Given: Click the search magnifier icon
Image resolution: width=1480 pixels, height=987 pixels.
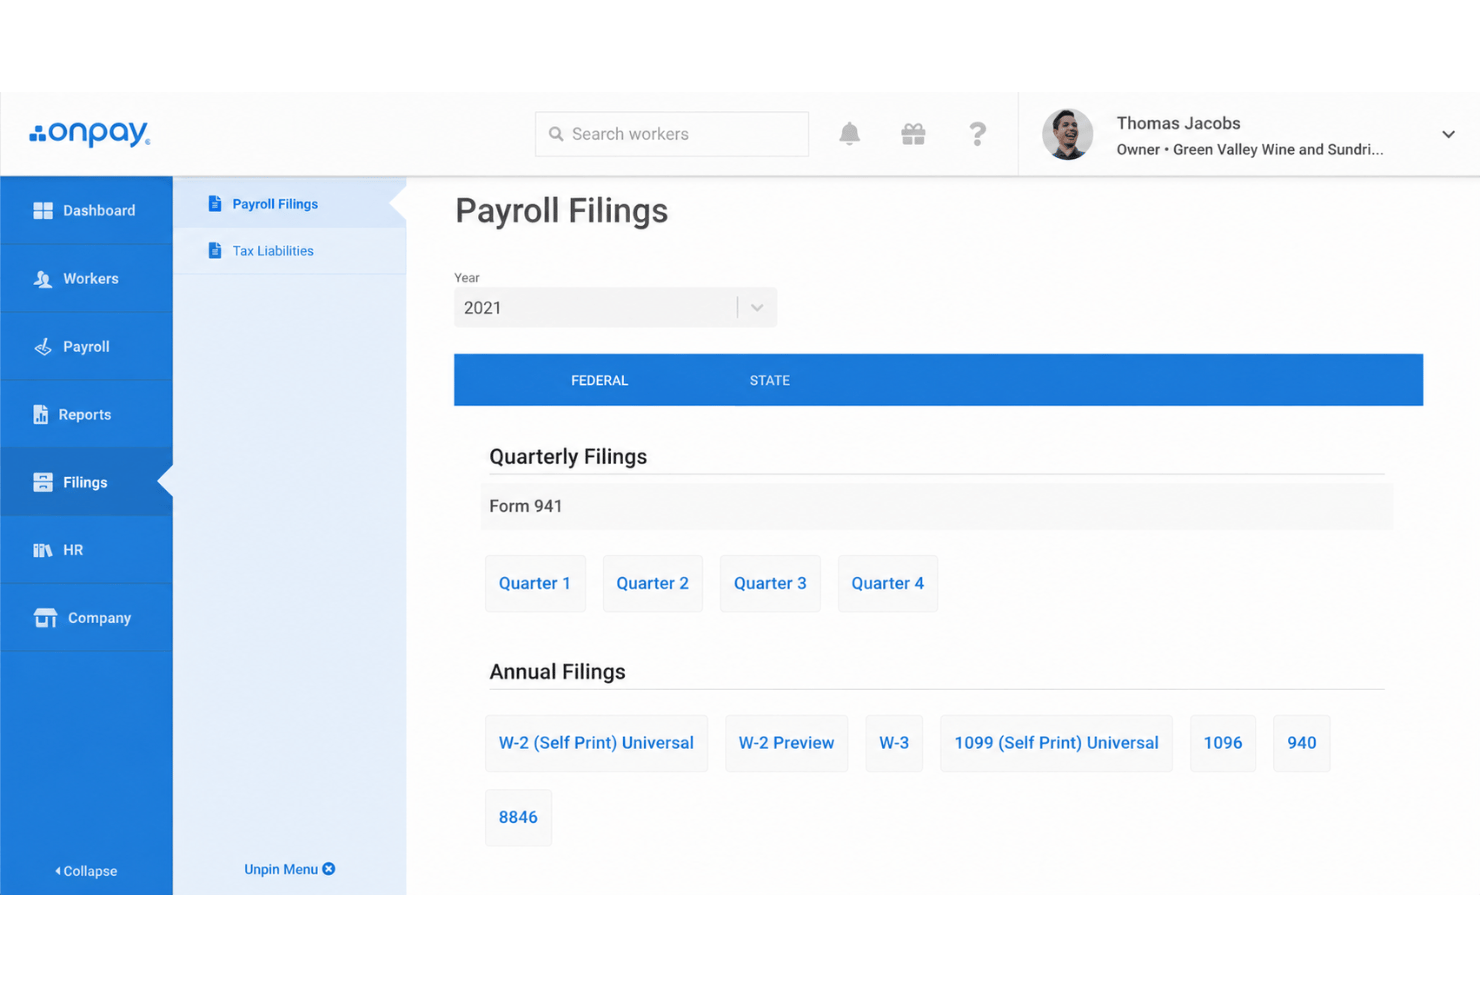Looking at the screenshot, I should click(x=556, y=134).
